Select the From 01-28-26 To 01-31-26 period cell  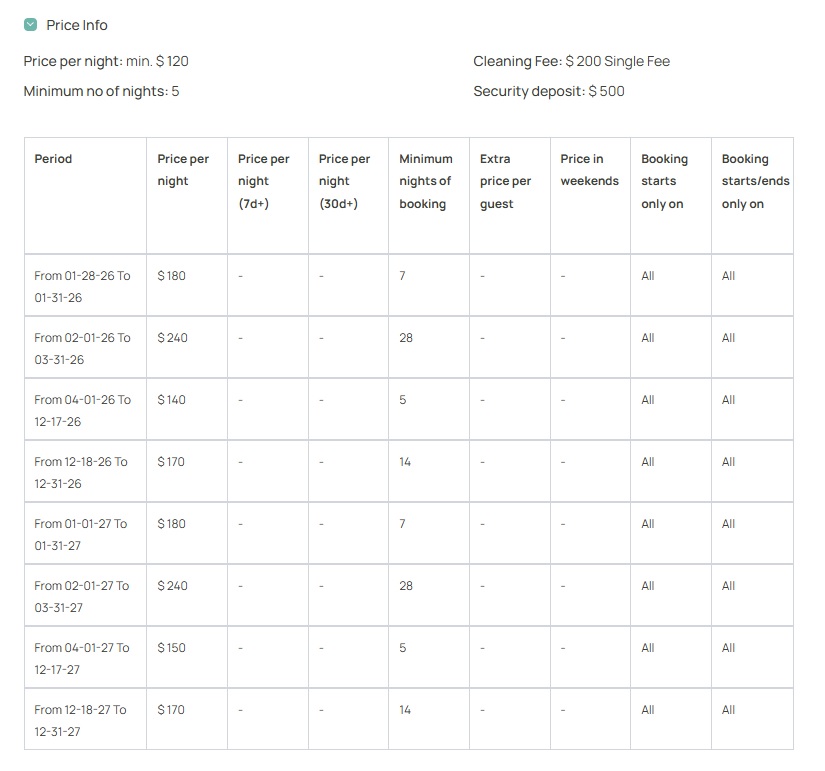click(82, 286)
